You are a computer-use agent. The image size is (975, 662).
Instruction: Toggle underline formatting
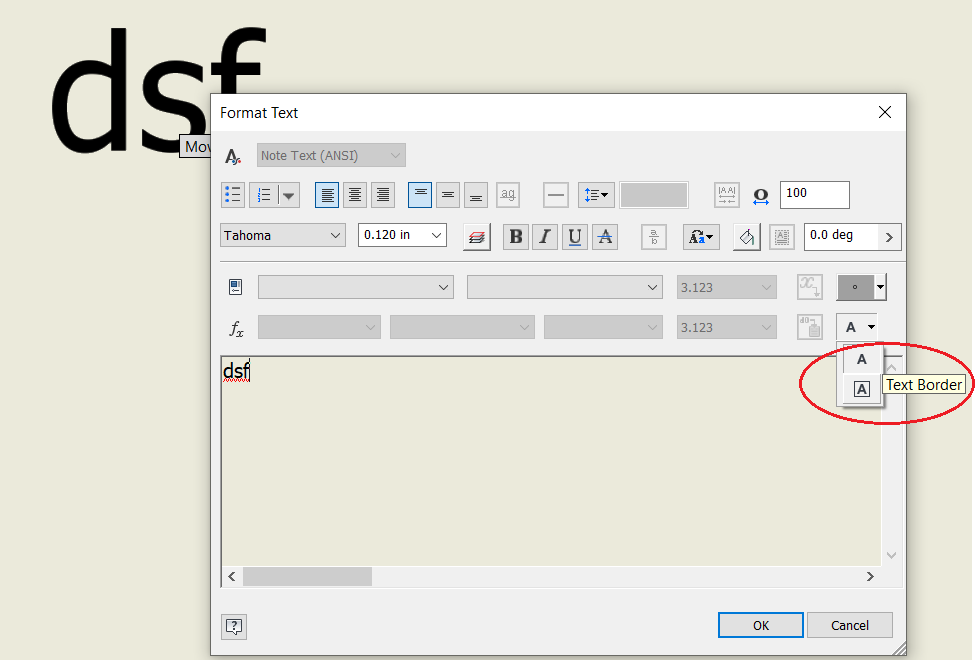pos(574,237)
